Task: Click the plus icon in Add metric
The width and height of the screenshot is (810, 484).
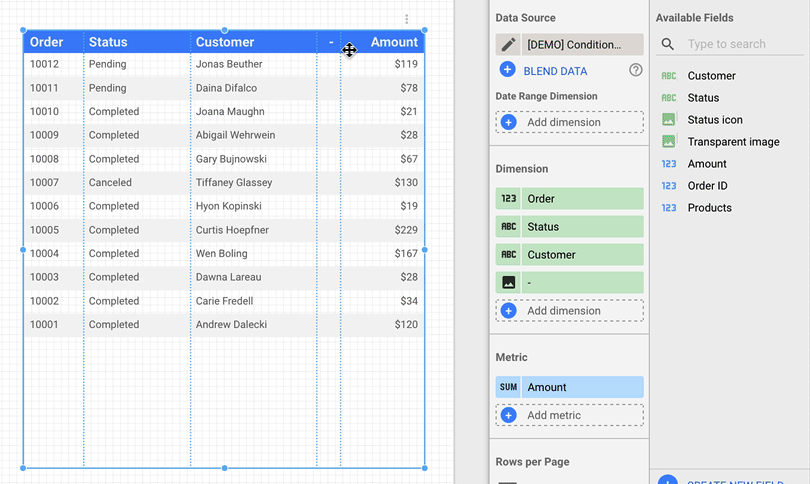Action: (x=508, y=415)
